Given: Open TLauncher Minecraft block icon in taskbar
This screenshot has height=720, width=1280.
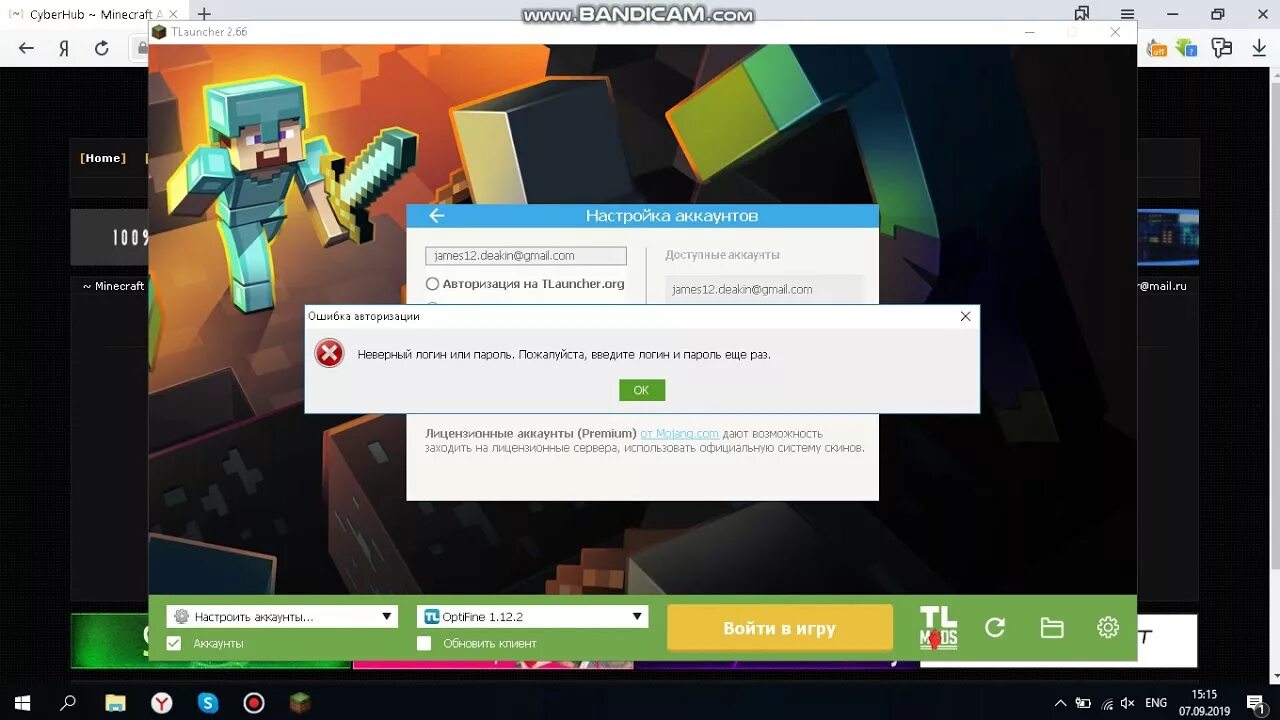Looking at the screenshot, I should pos(300,703).
